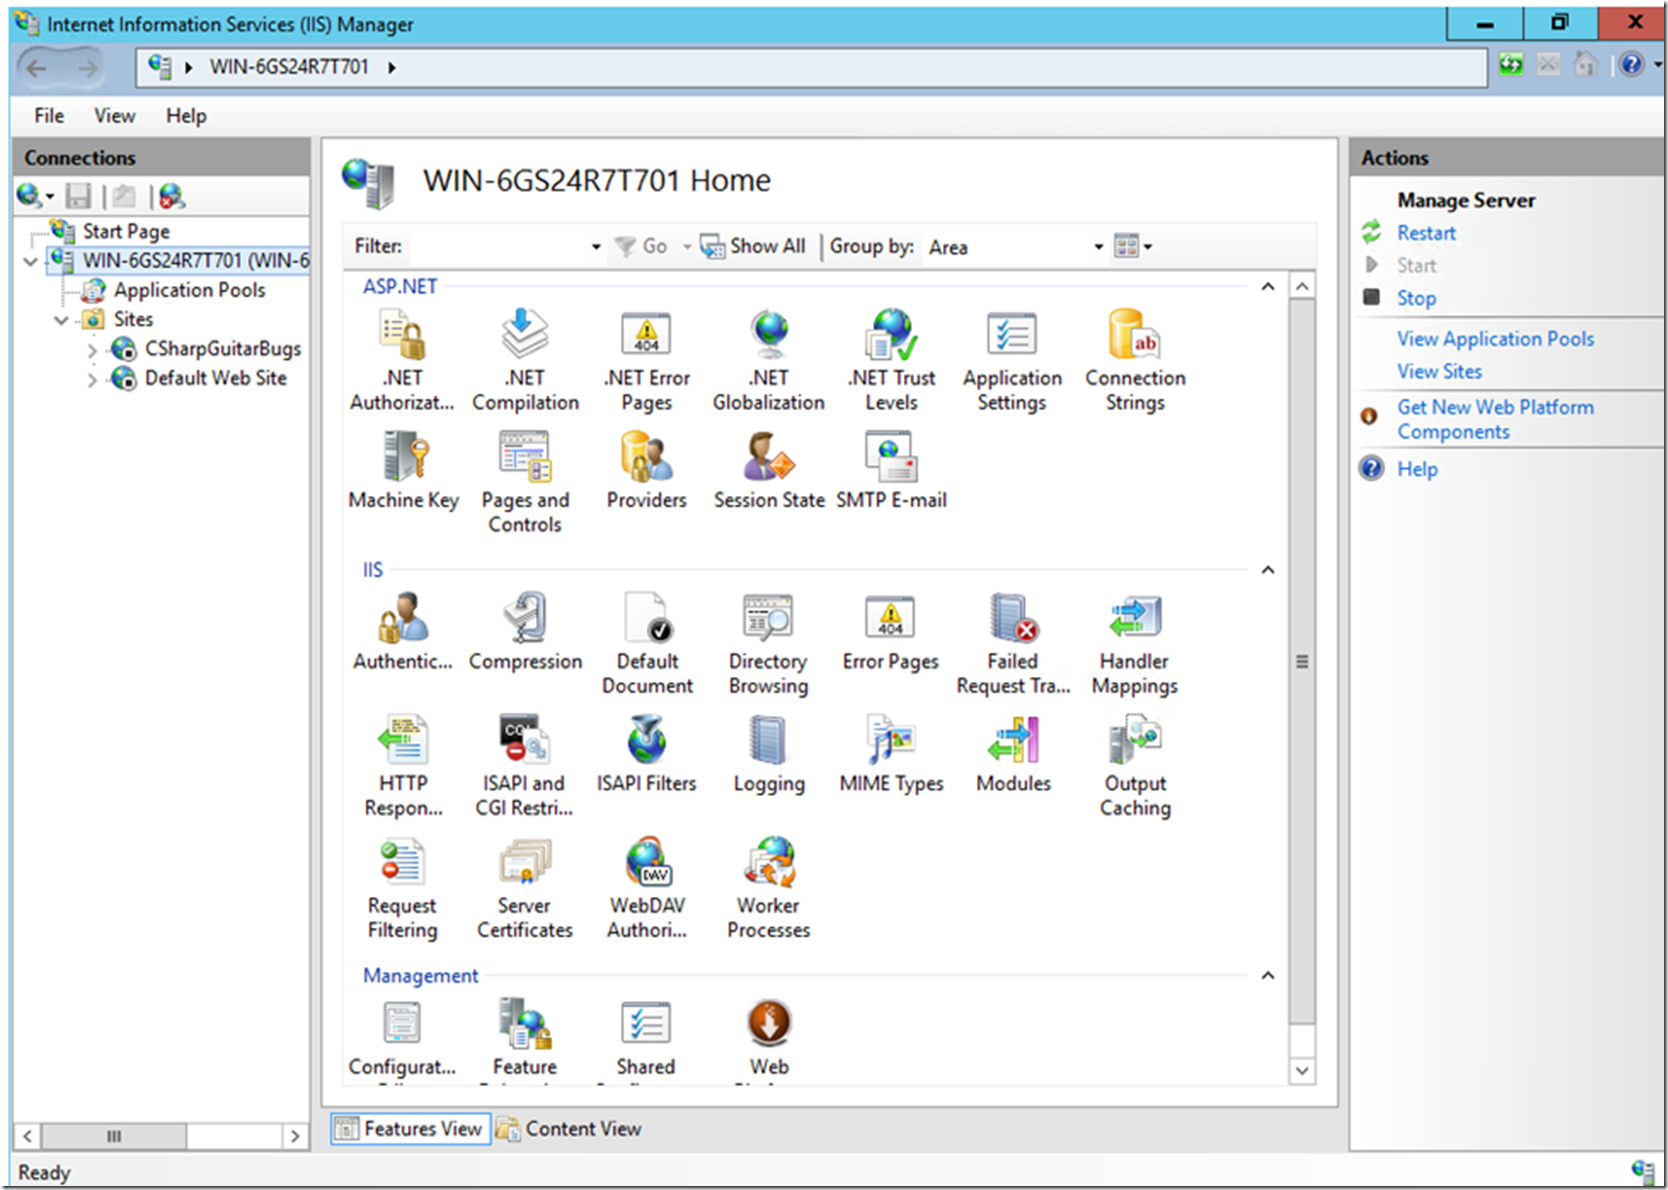Open Application Settings feature
Screen dimensions: 1668x1190
pyautogui.click(x=1012, y=360)
